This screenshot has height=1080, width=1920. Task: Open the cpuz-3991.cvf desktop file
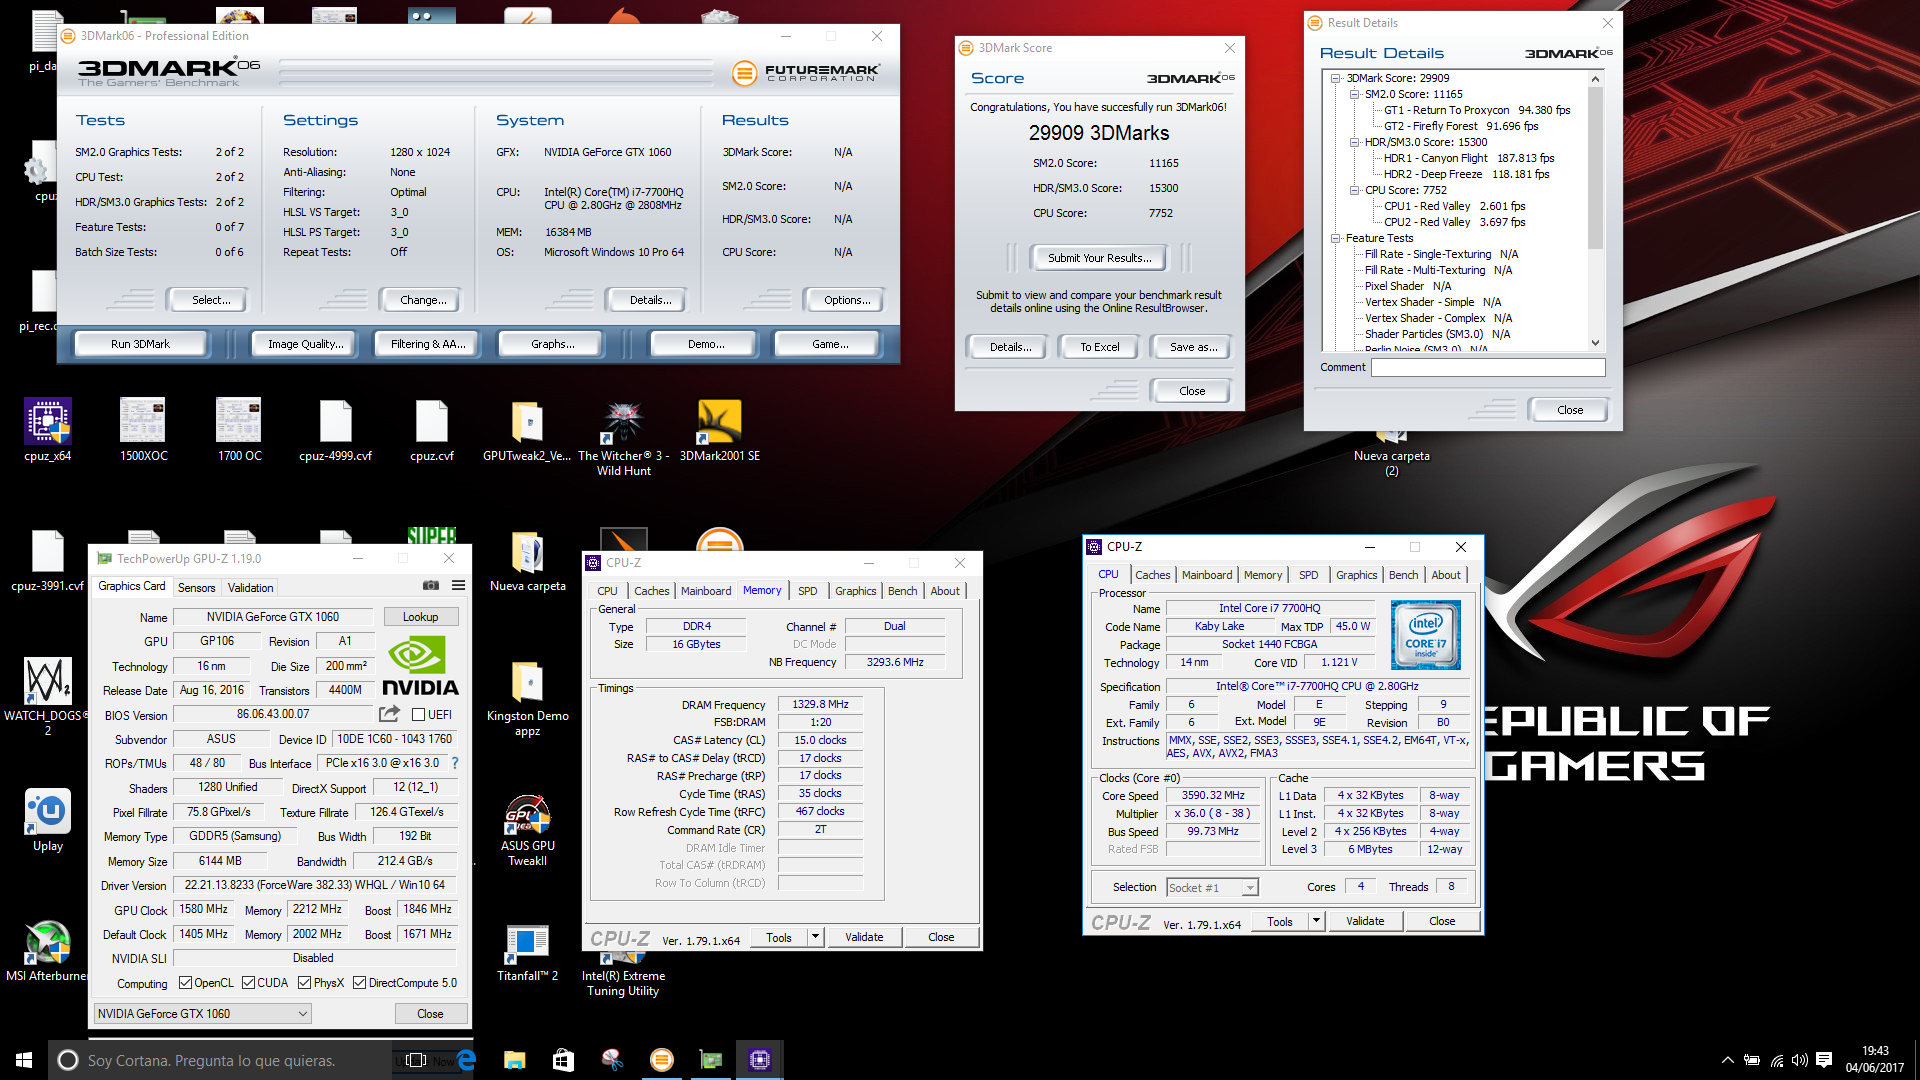coord(48,560)
